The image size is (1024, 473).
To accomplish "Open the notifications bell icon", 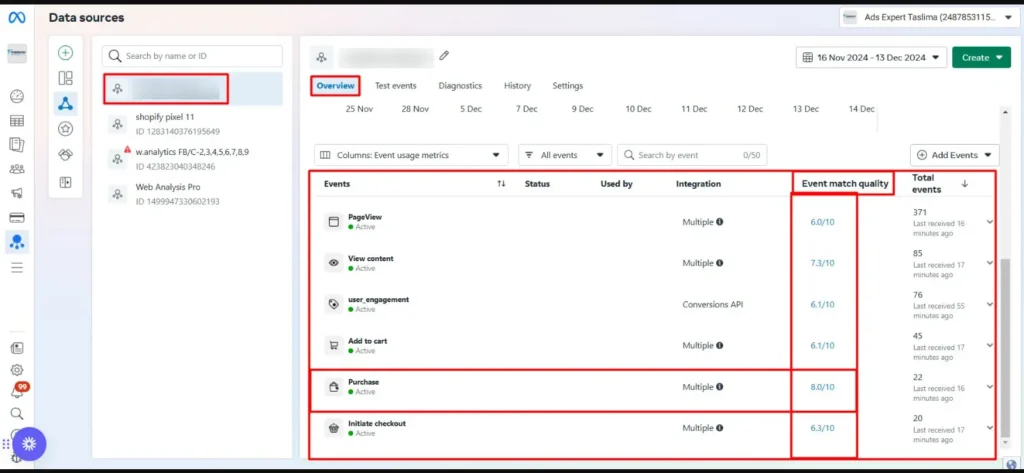I will tap(17, 391).
